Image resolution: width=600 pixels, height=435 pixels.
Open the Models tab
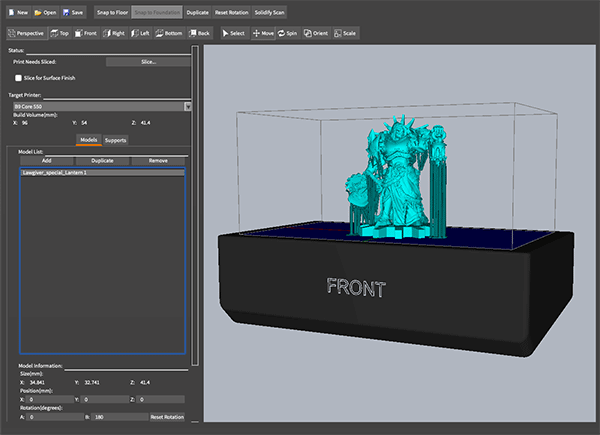click(x=89, y=140)
